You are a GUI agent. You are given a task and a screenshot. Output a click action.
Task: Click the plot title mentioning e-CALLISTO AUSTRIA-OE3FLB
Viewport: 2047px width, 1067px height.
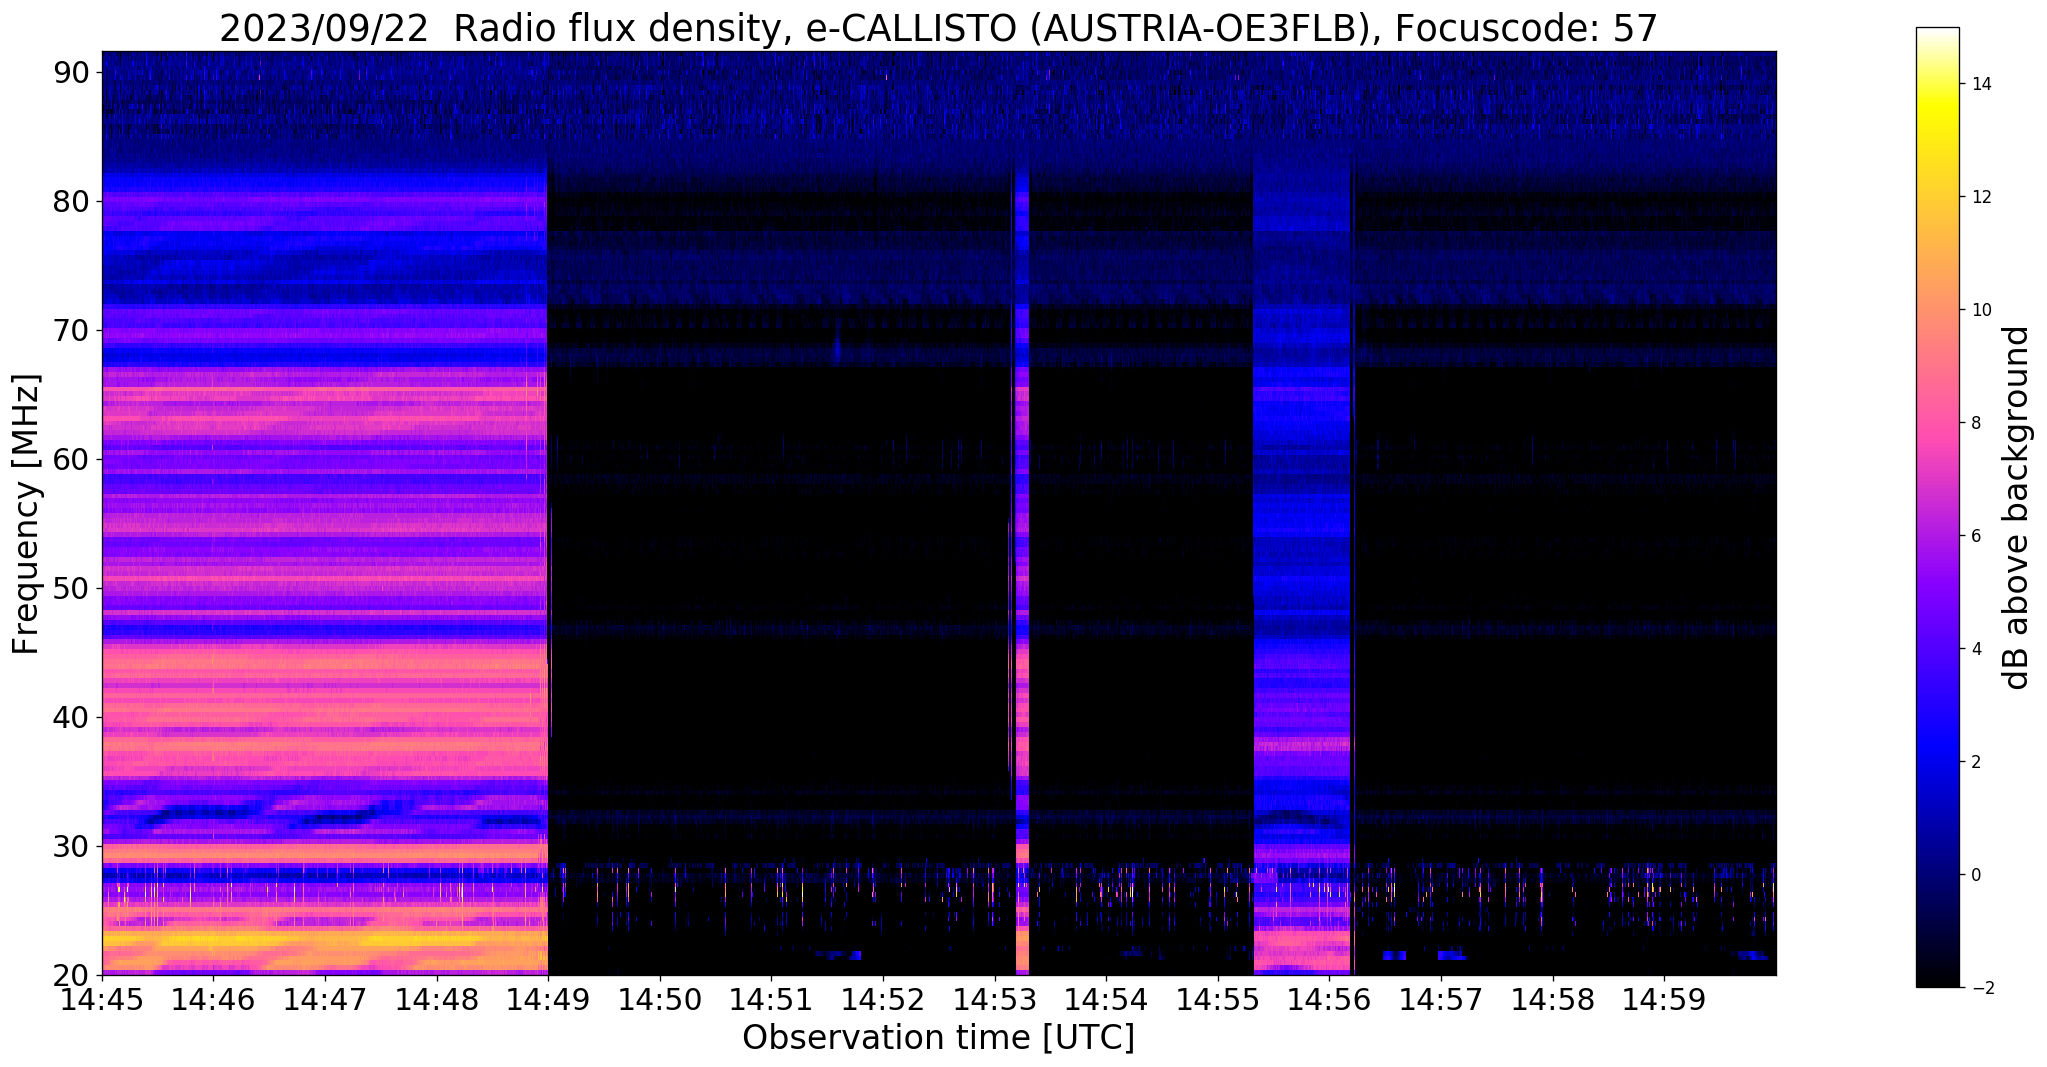point(938,28)
